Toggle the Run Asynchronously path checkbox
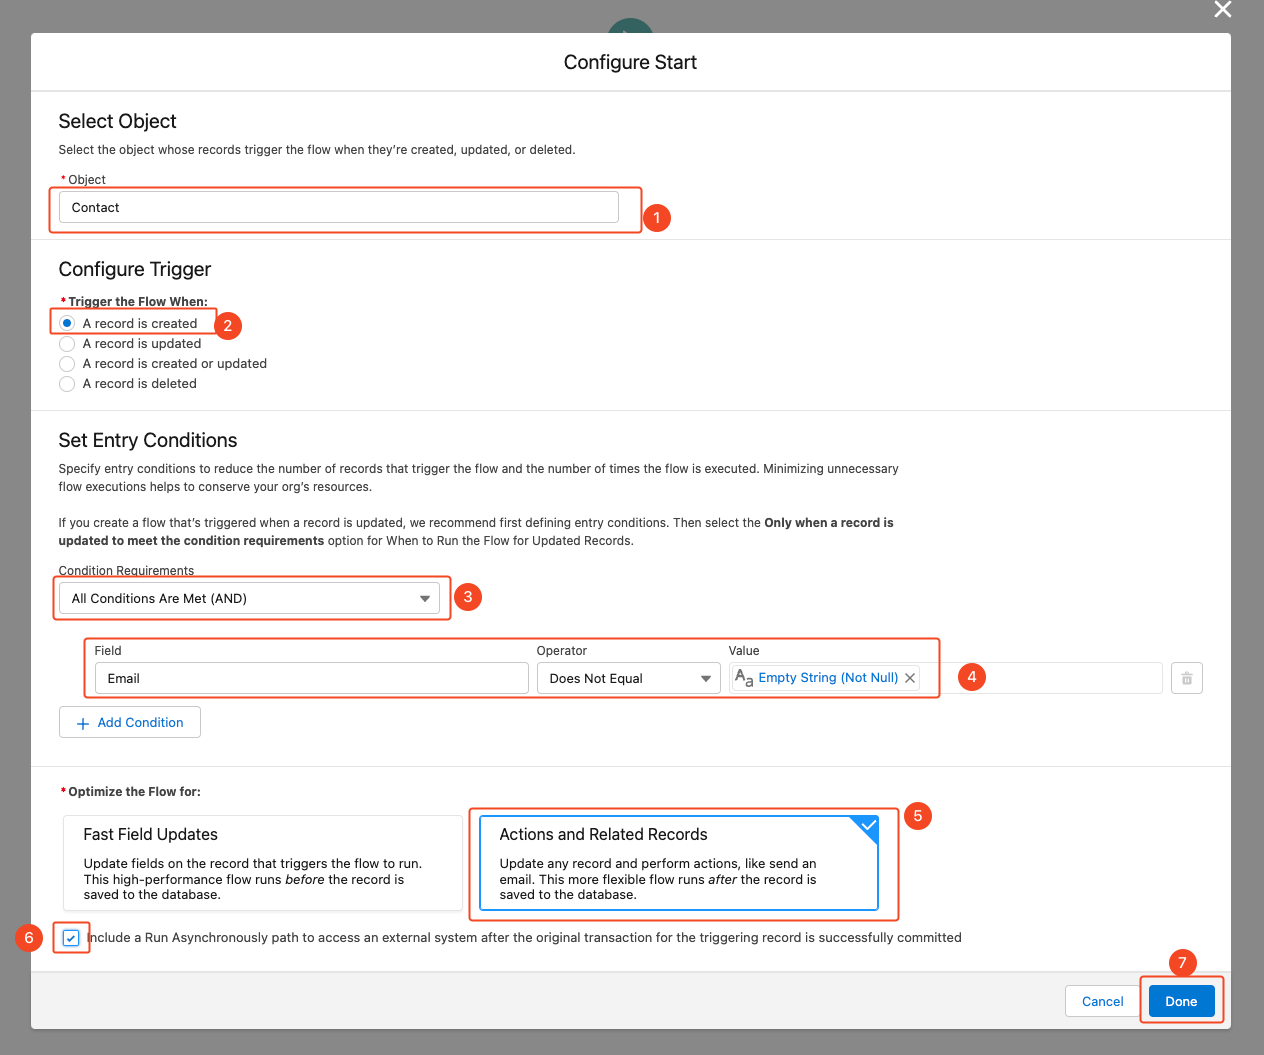The width and height of the screenshot is (1264, 1055). click(x=71, y=938)
